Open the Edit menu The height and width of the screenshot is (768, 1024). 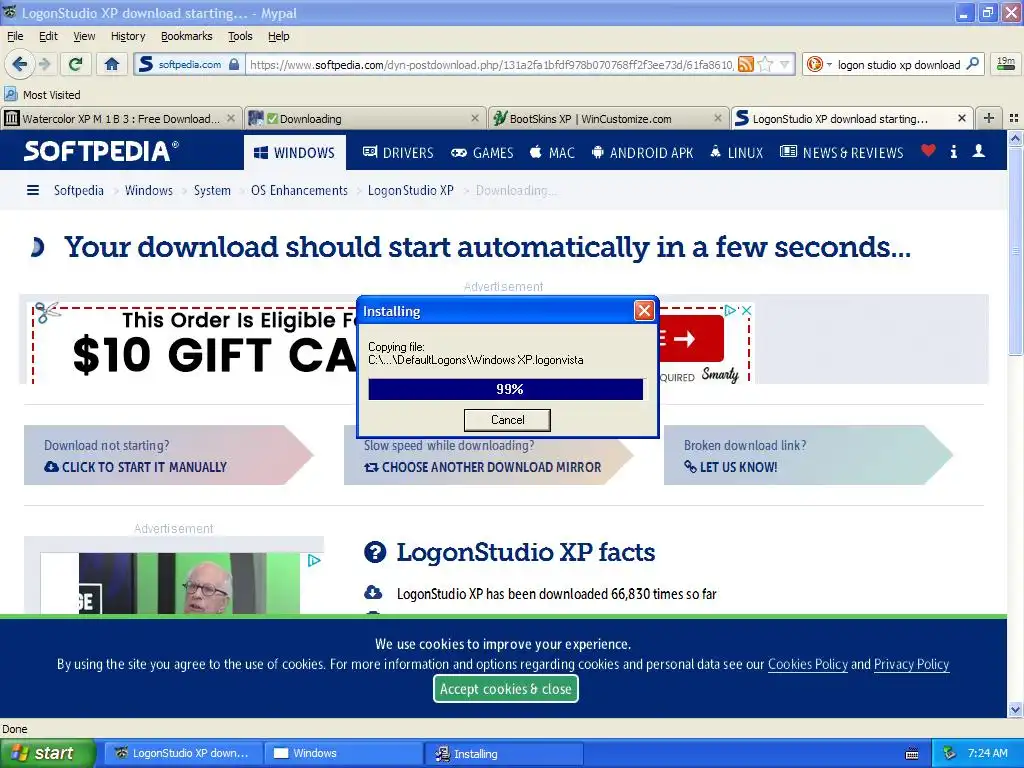pos(48,36)
